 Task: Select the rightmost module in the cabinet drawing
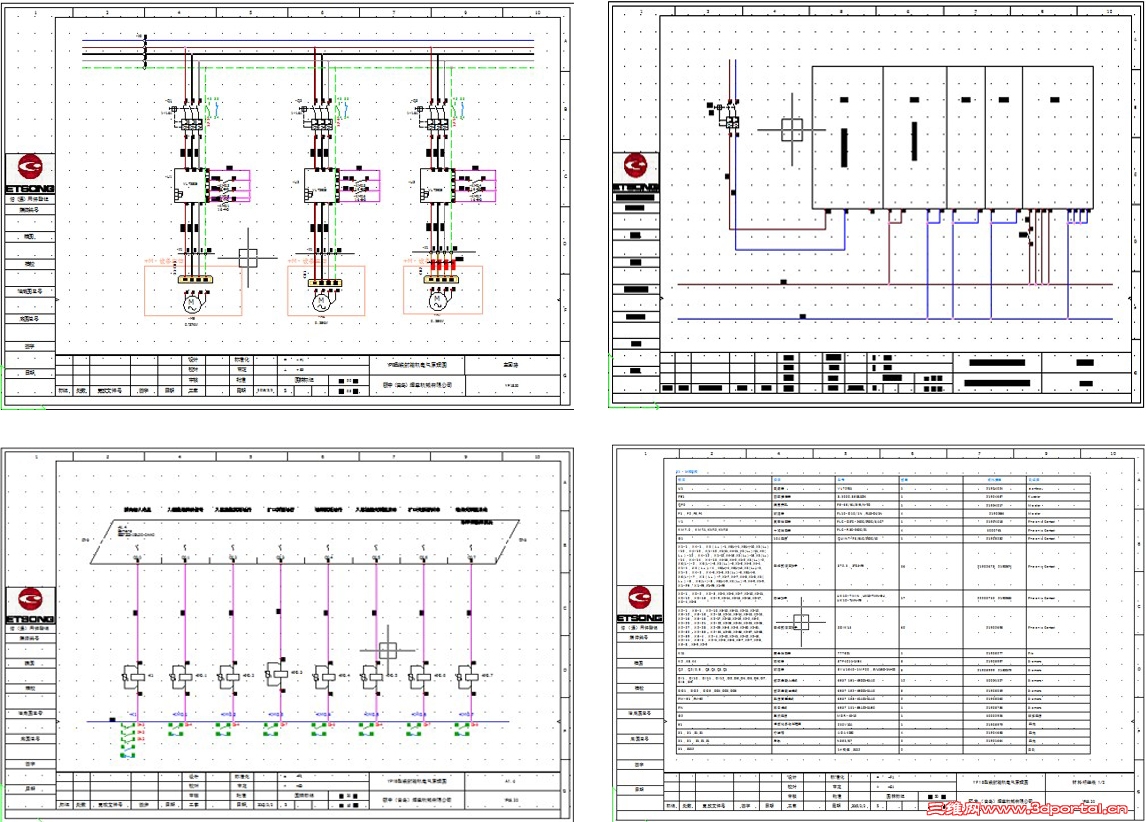point(1057,137)
